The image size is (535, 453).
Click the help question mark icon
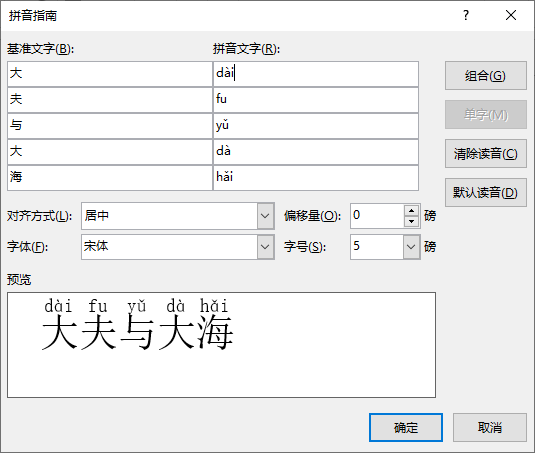(466, 15)
